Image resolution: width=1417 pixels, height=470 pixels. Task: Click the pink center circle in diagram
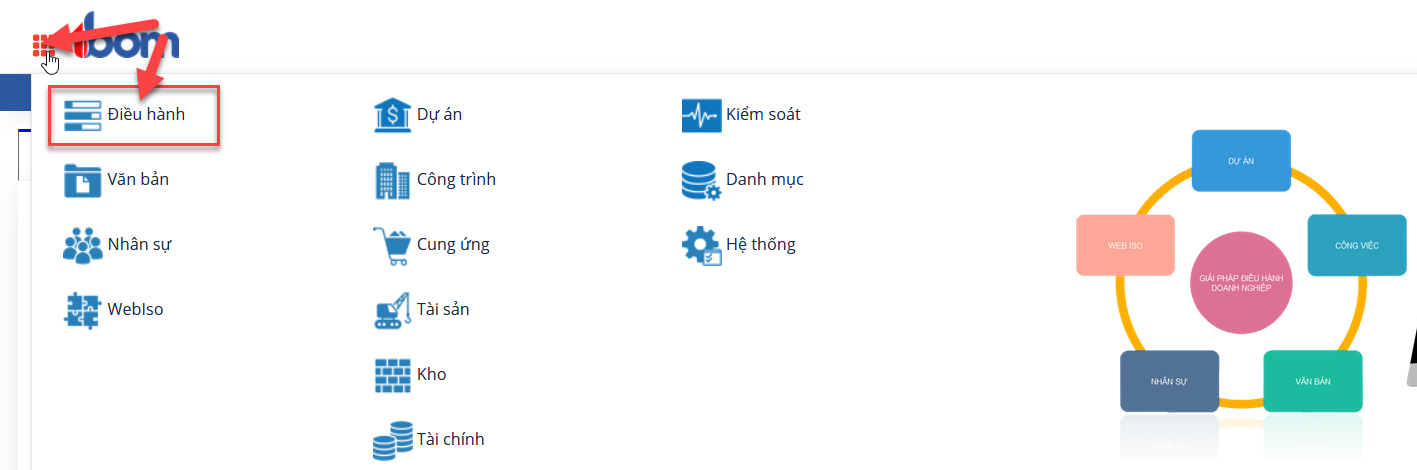[1241, 282]
